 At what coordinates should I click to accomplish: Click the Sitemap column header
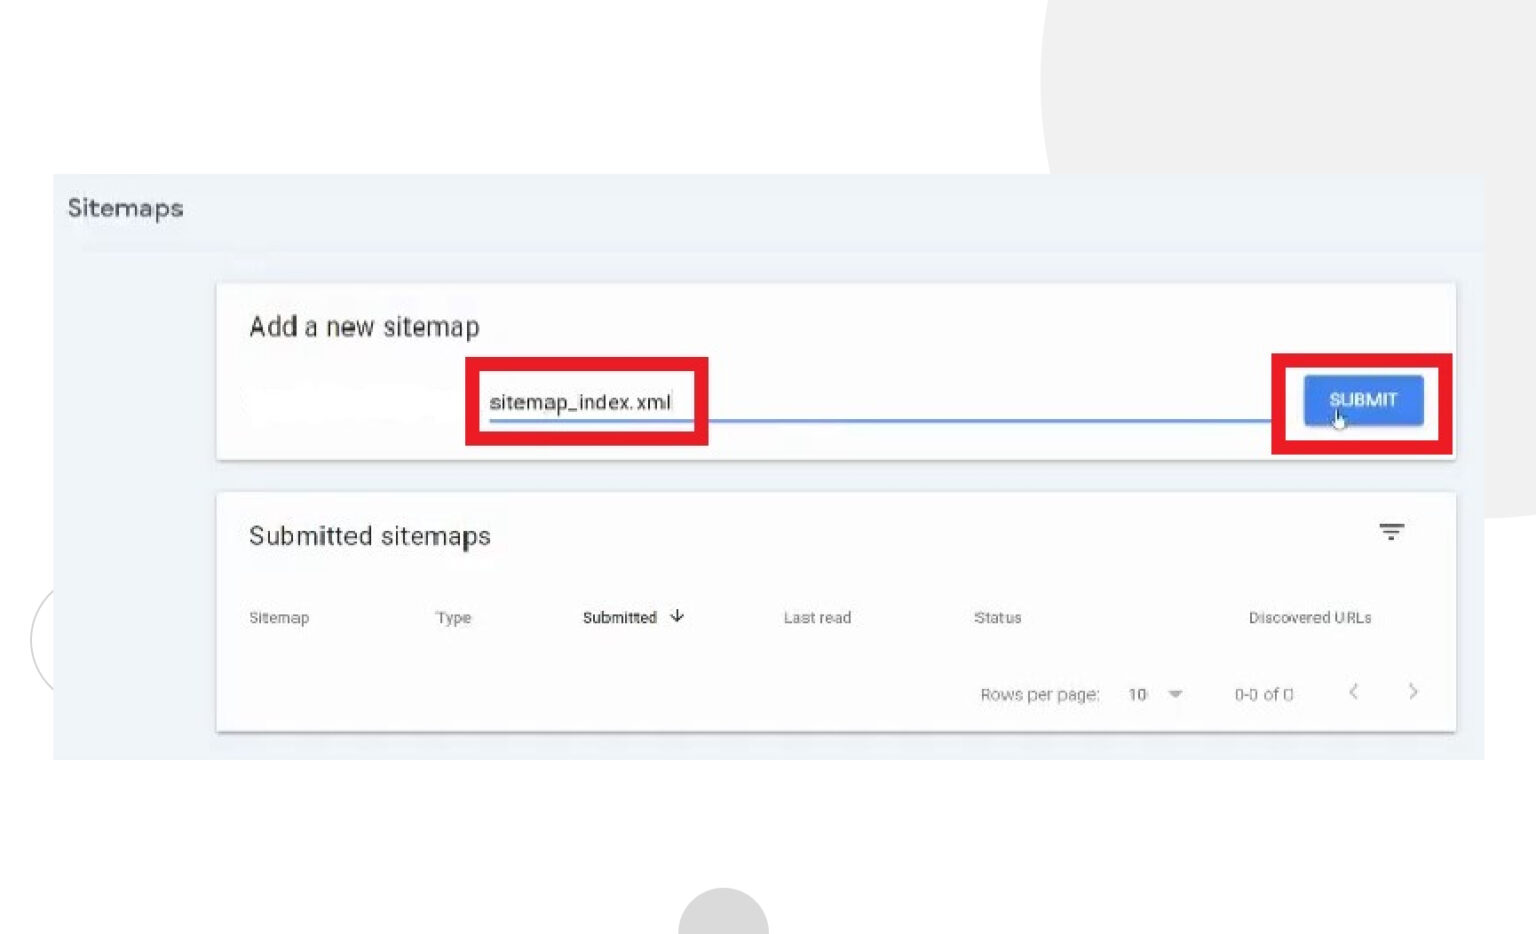[279, 618]
